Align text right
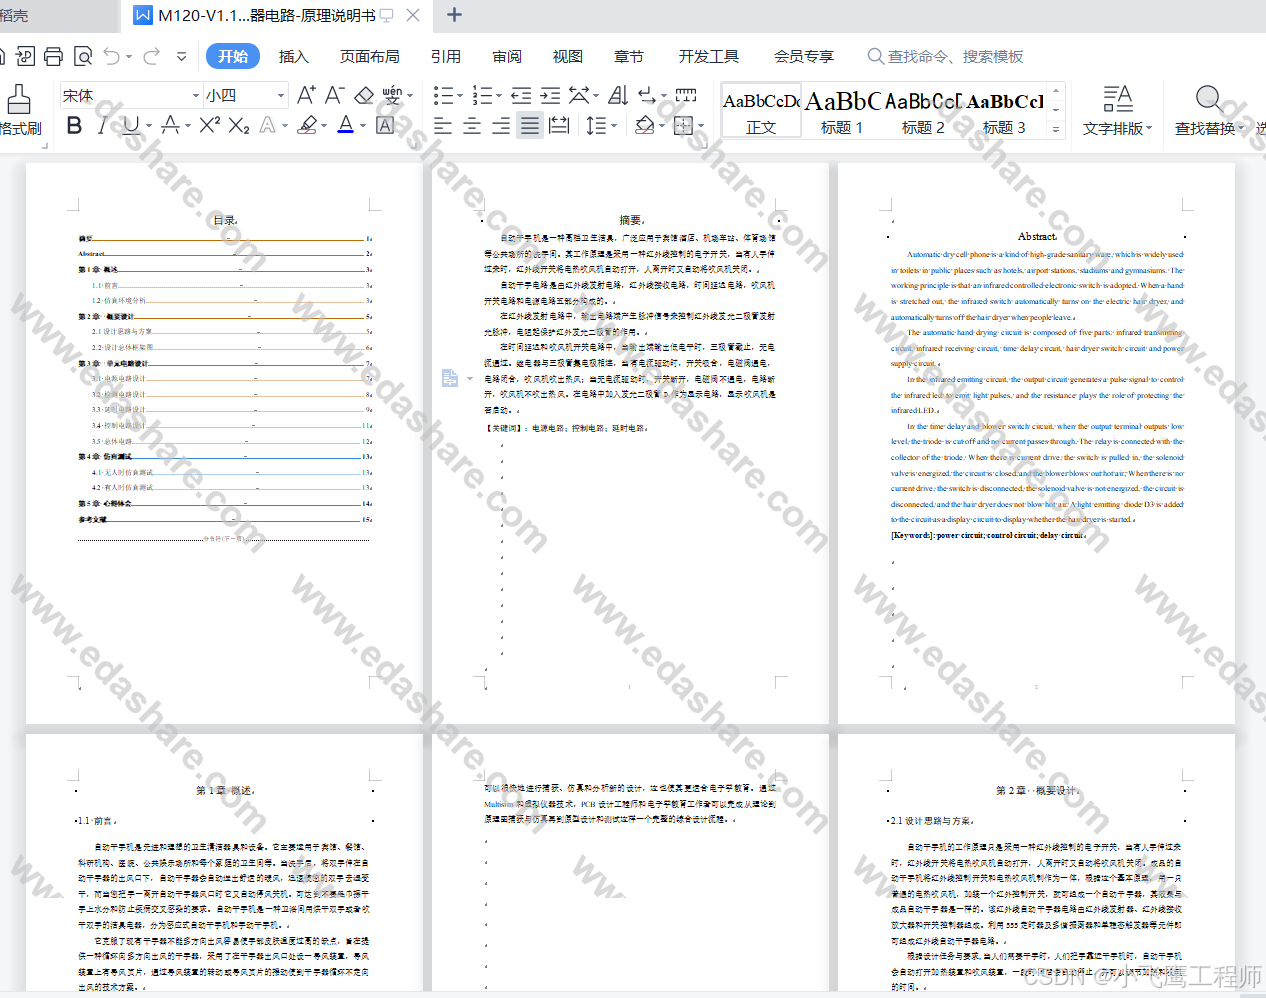 click(501, 125)
